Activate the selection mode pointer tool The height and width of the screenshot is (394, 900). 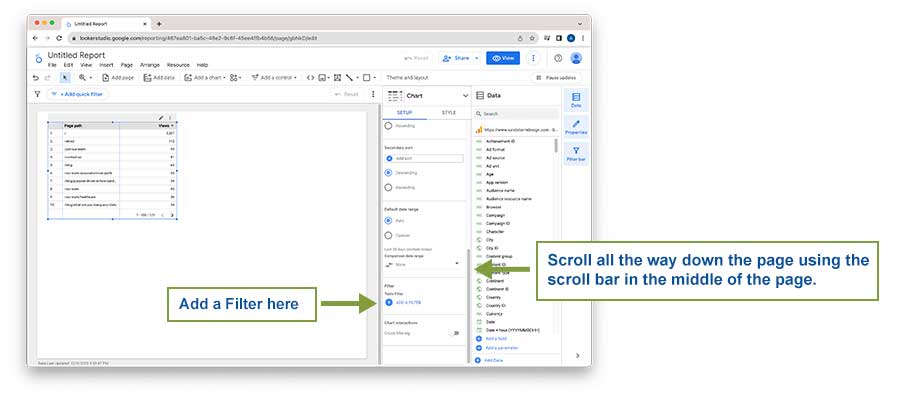(65, 78)
